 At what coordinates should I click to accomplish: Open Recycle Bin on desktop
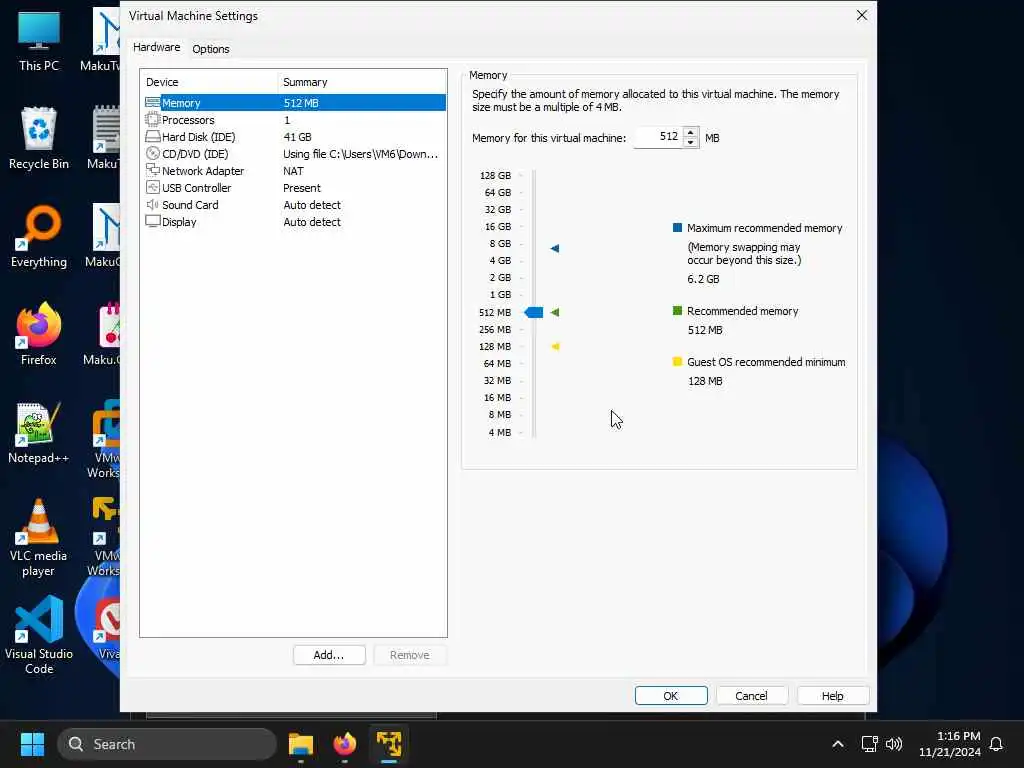[39, 138]
